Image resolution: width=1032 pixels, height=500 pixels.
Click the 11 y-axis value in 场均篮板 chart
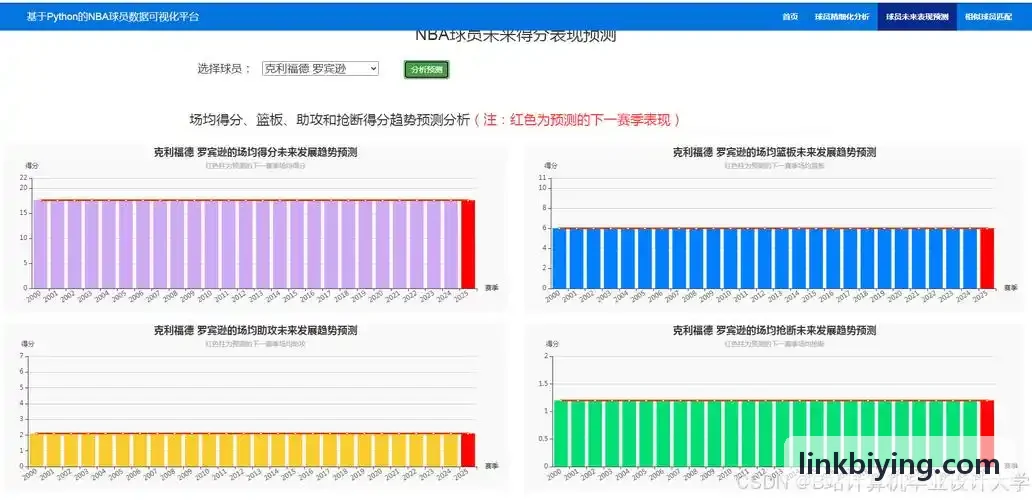(543, 178)
